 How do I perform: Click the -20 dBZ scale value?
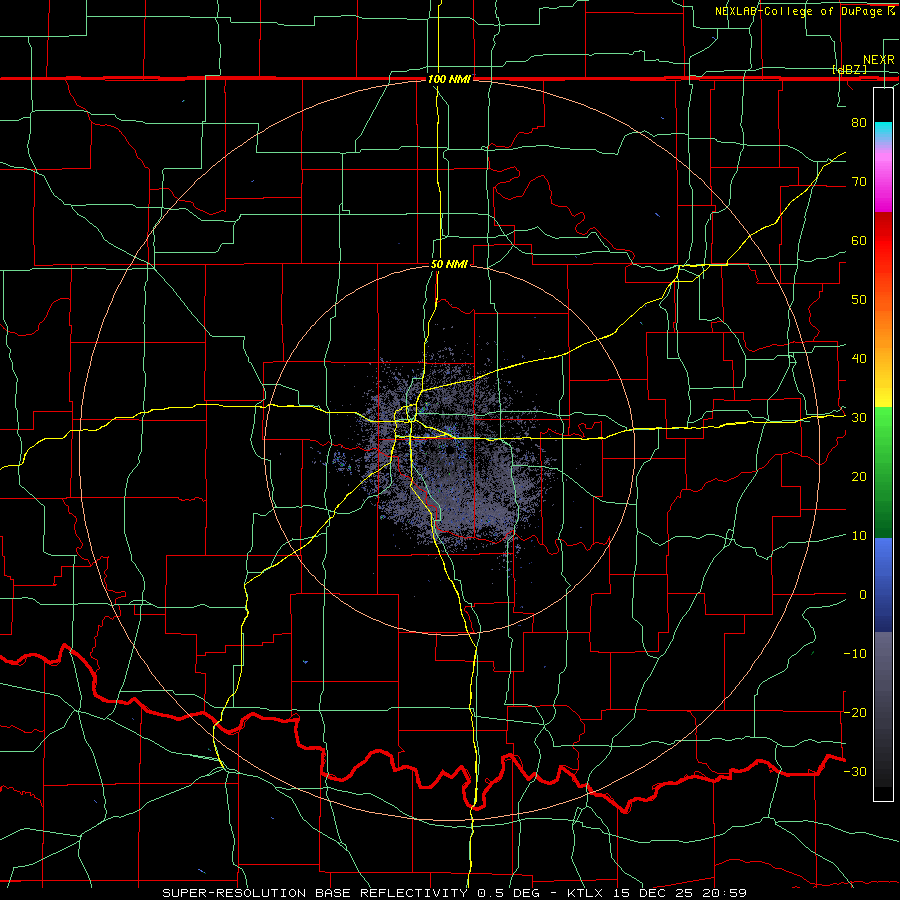[x=855, y=712]
